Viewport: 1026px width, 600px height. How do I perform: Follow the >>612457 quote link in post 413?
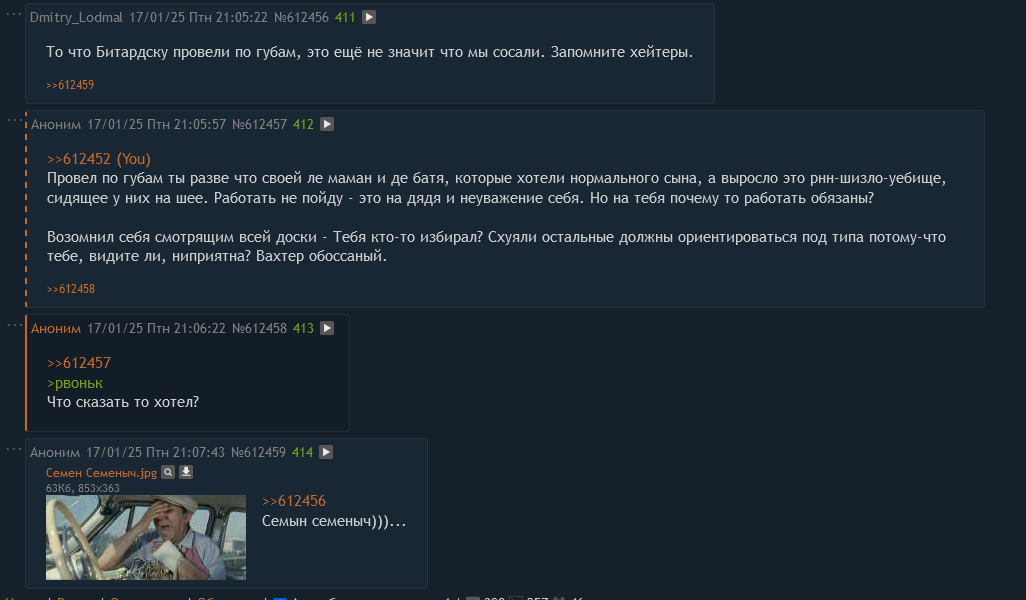pos(79,363)
